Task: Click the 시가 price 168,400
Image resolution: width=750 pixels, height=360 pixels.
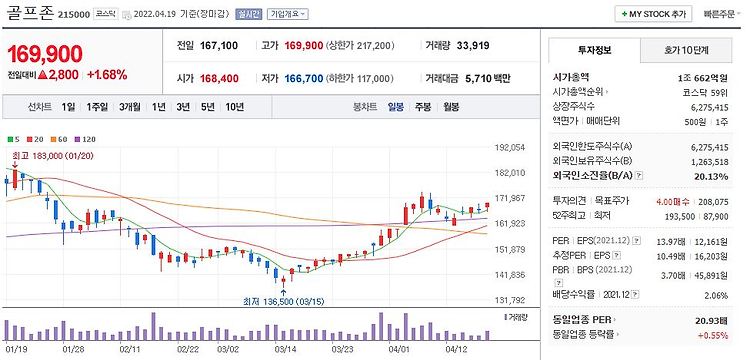Action: pos(219,78)
